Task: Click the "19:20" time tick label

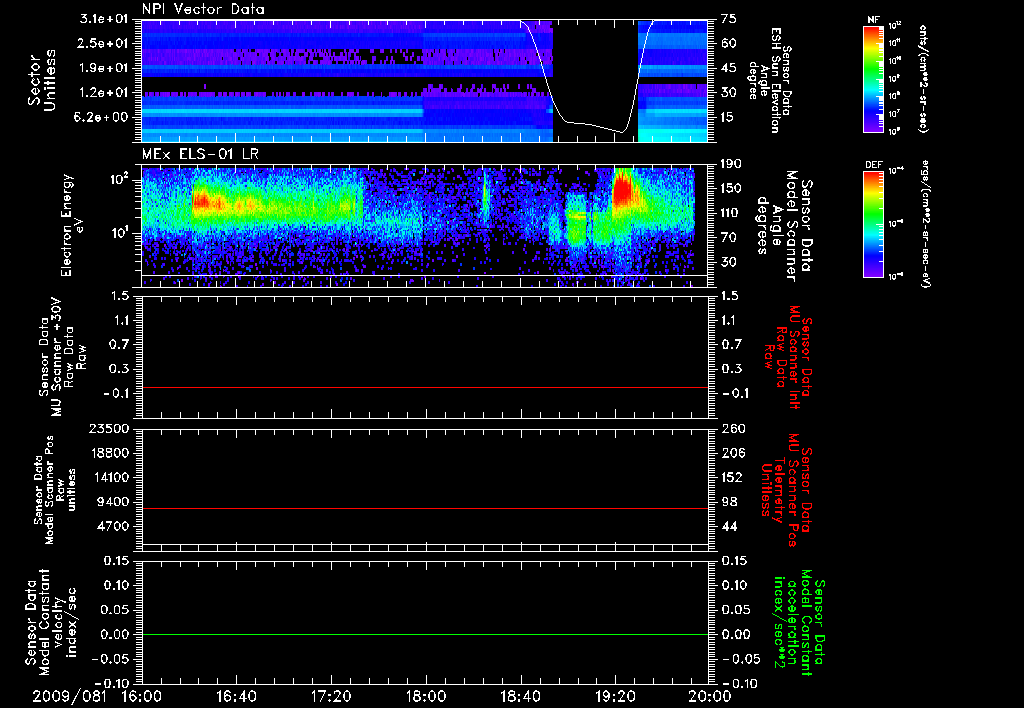Action: (615, 697)
